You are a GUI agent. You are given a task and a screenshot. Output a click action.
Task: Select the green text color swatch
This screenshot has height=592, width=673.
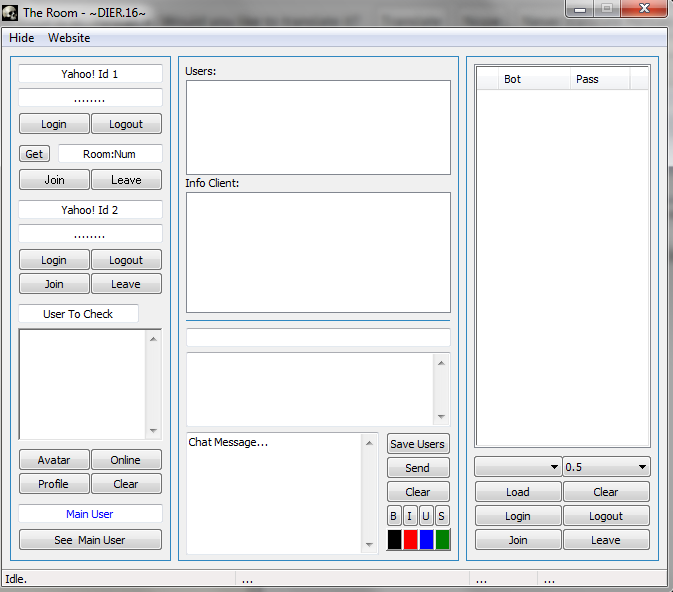[x=442, y=540]
